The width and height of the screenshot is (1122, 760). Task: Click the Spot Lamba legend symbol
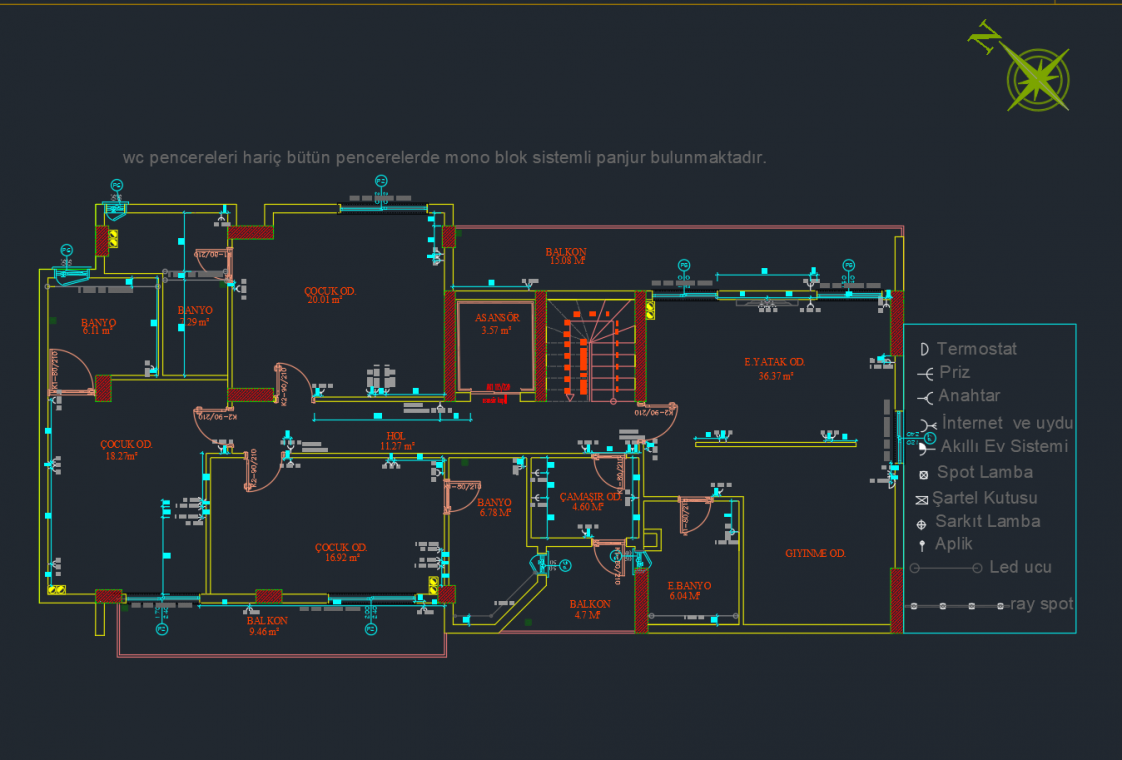[924, 474]
